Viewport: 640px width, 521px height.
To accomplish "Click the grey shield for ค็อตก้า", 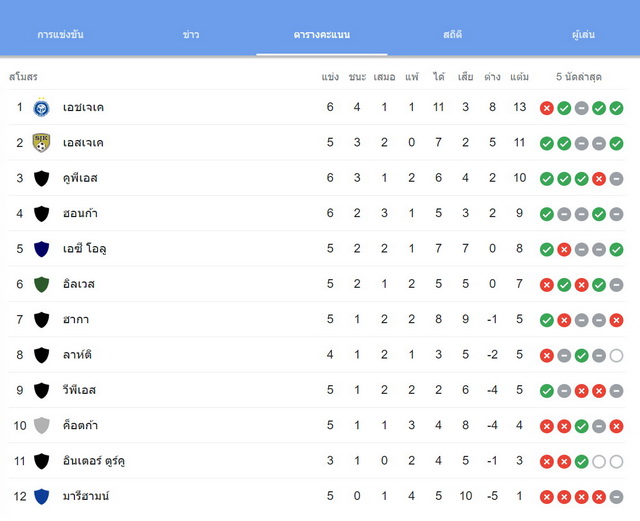I will point(41,426).
